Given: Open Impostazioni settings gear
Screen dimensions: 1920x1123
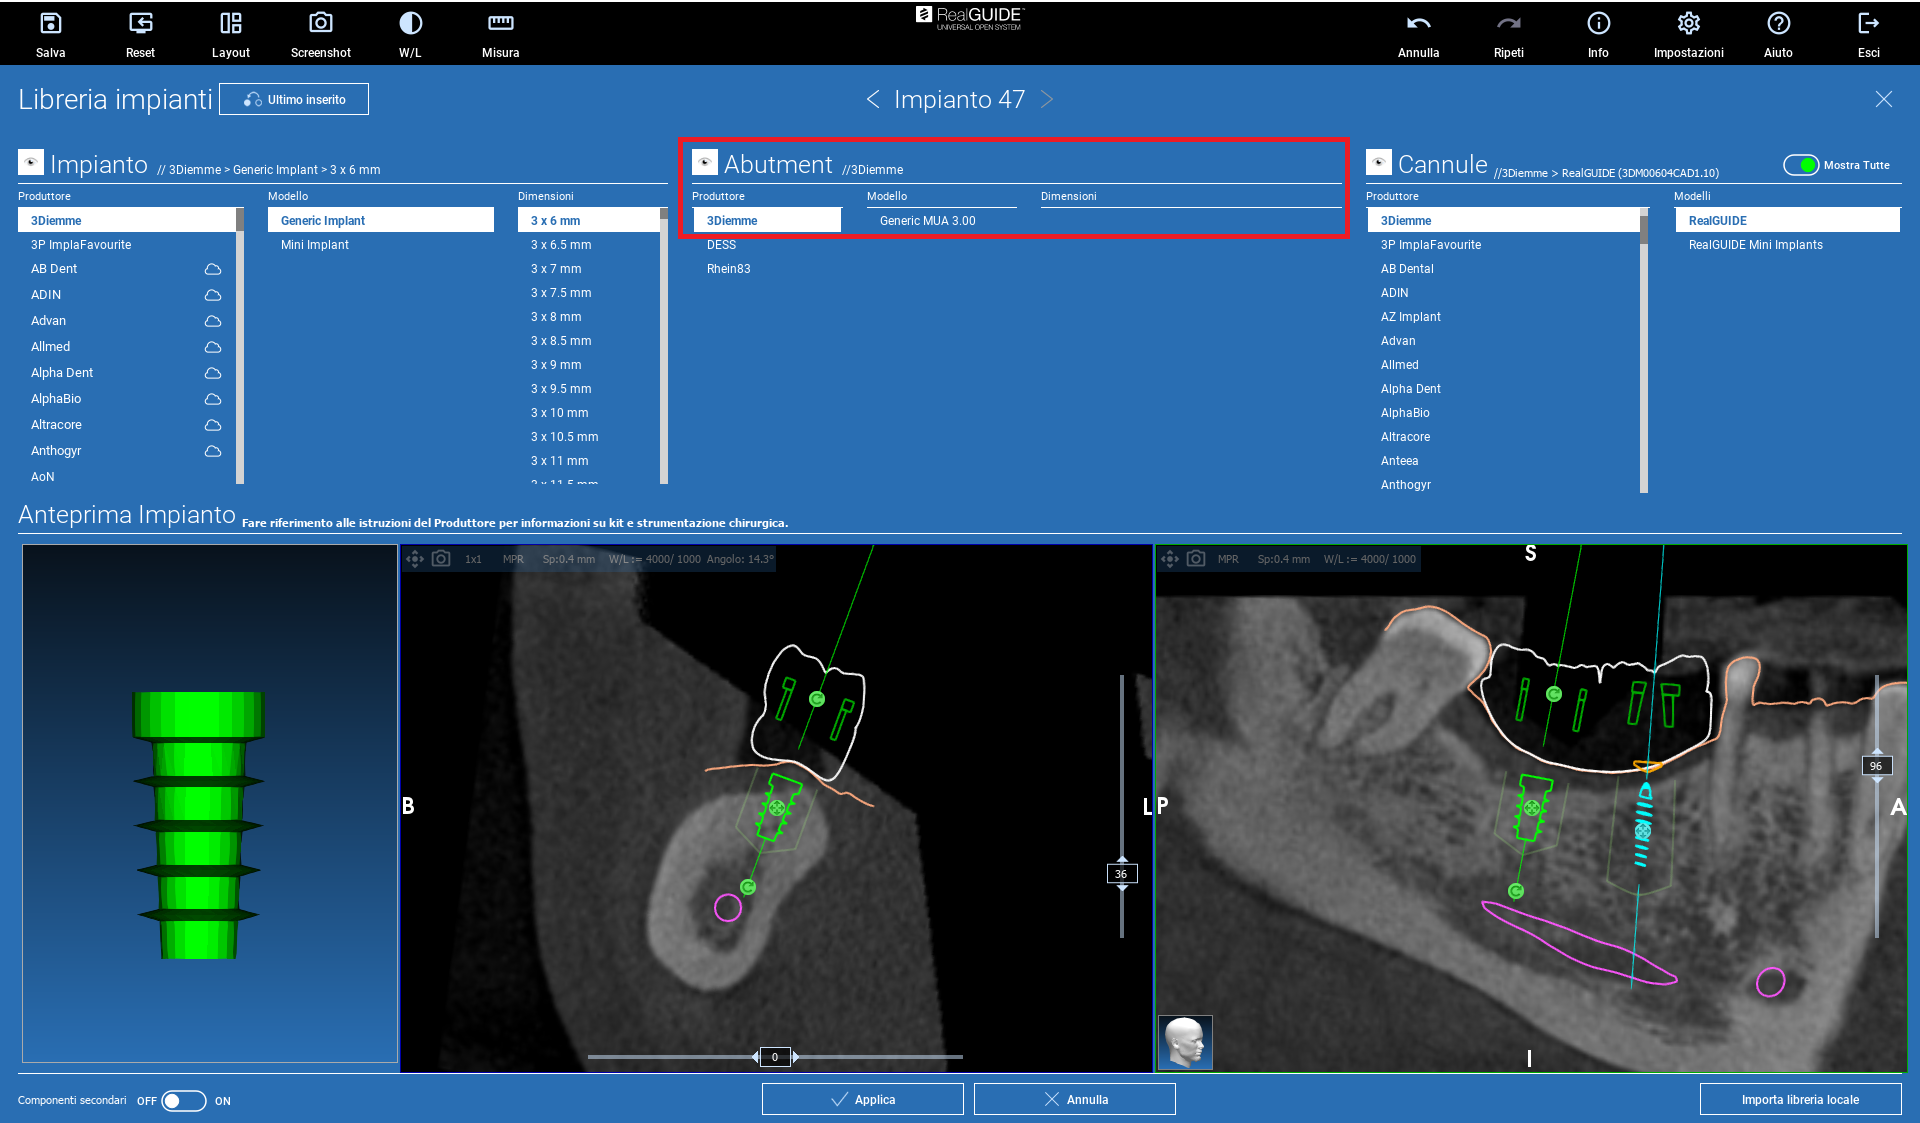Looking at the screenshot, I should click(x=1688, y=24).
